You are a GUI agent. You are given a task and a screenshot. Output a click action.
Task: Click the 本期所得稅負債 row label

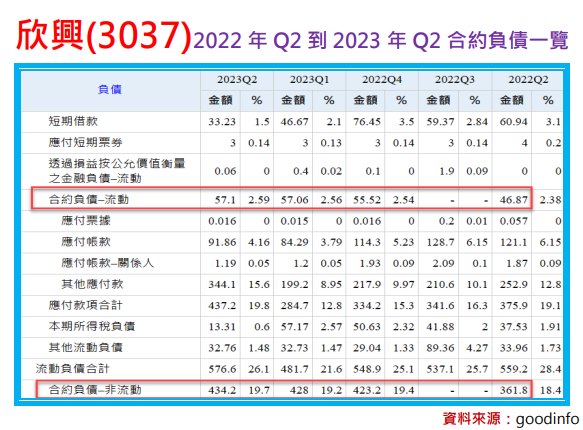click(x=92, y=327)
